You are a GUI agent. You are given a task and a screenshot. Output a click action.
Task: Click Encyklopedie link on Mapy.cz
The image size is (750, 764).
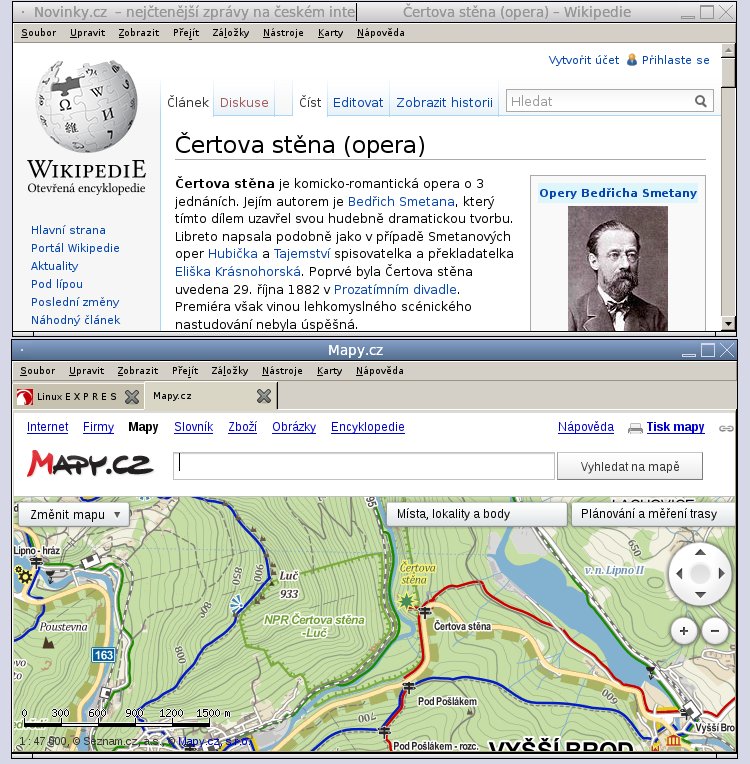pyautogui.click(x=367, y=427)
